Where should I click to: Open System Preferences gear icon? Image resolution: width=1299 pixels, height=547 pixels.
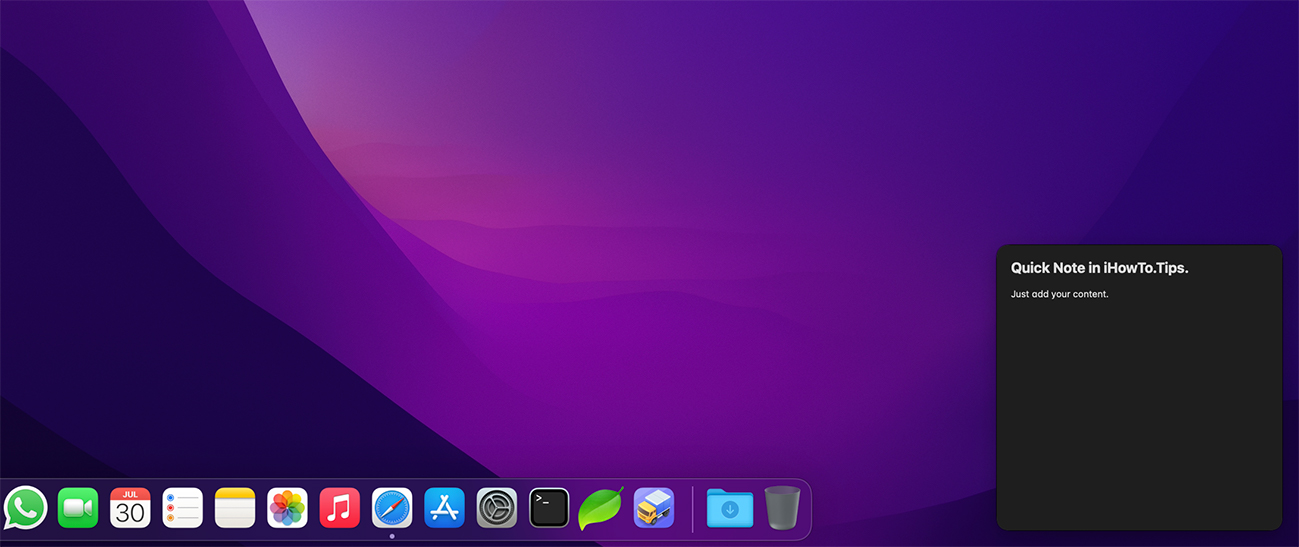[497, 508]
